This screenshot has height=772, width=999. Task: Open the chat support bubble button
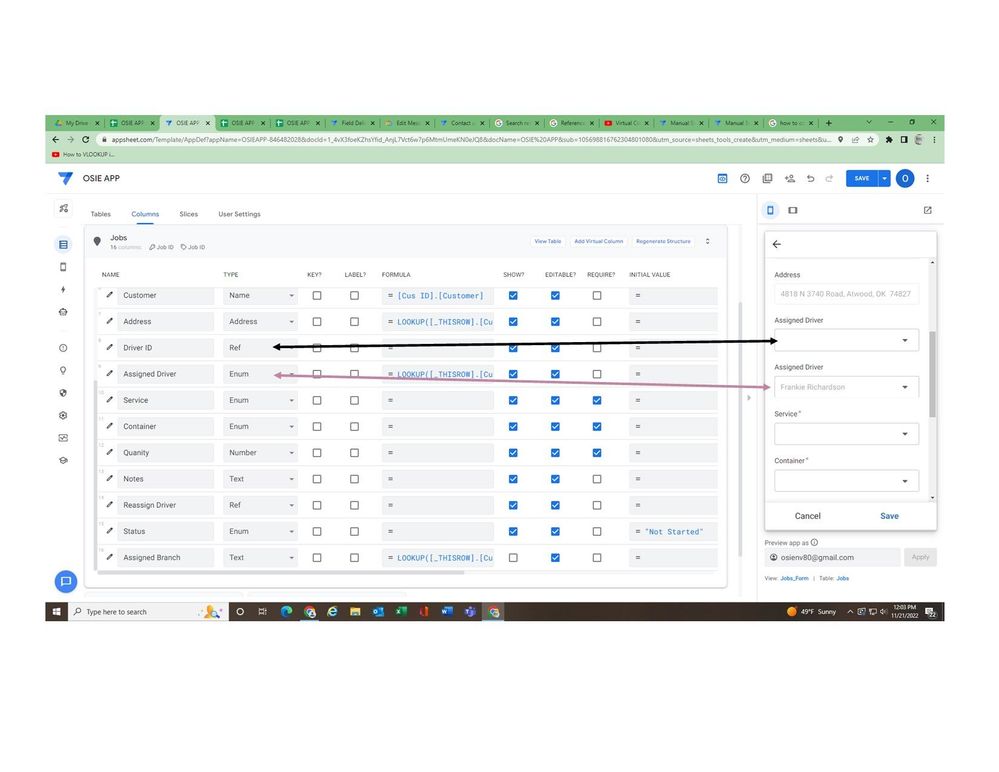click(66, 581)
